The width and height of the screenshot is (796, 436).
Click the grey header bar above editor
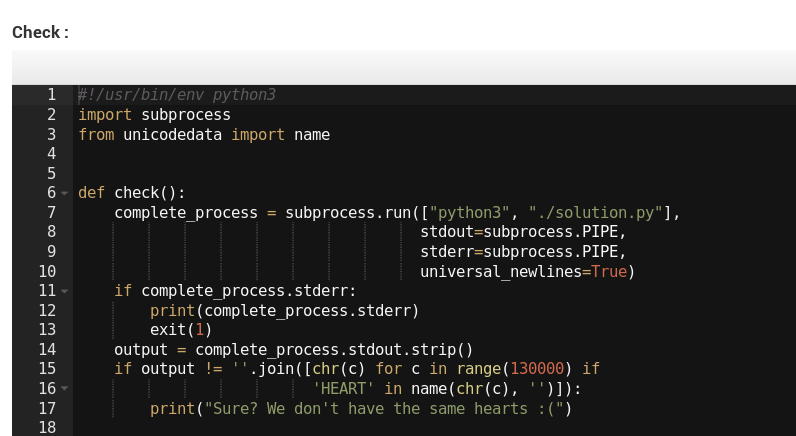404,67
